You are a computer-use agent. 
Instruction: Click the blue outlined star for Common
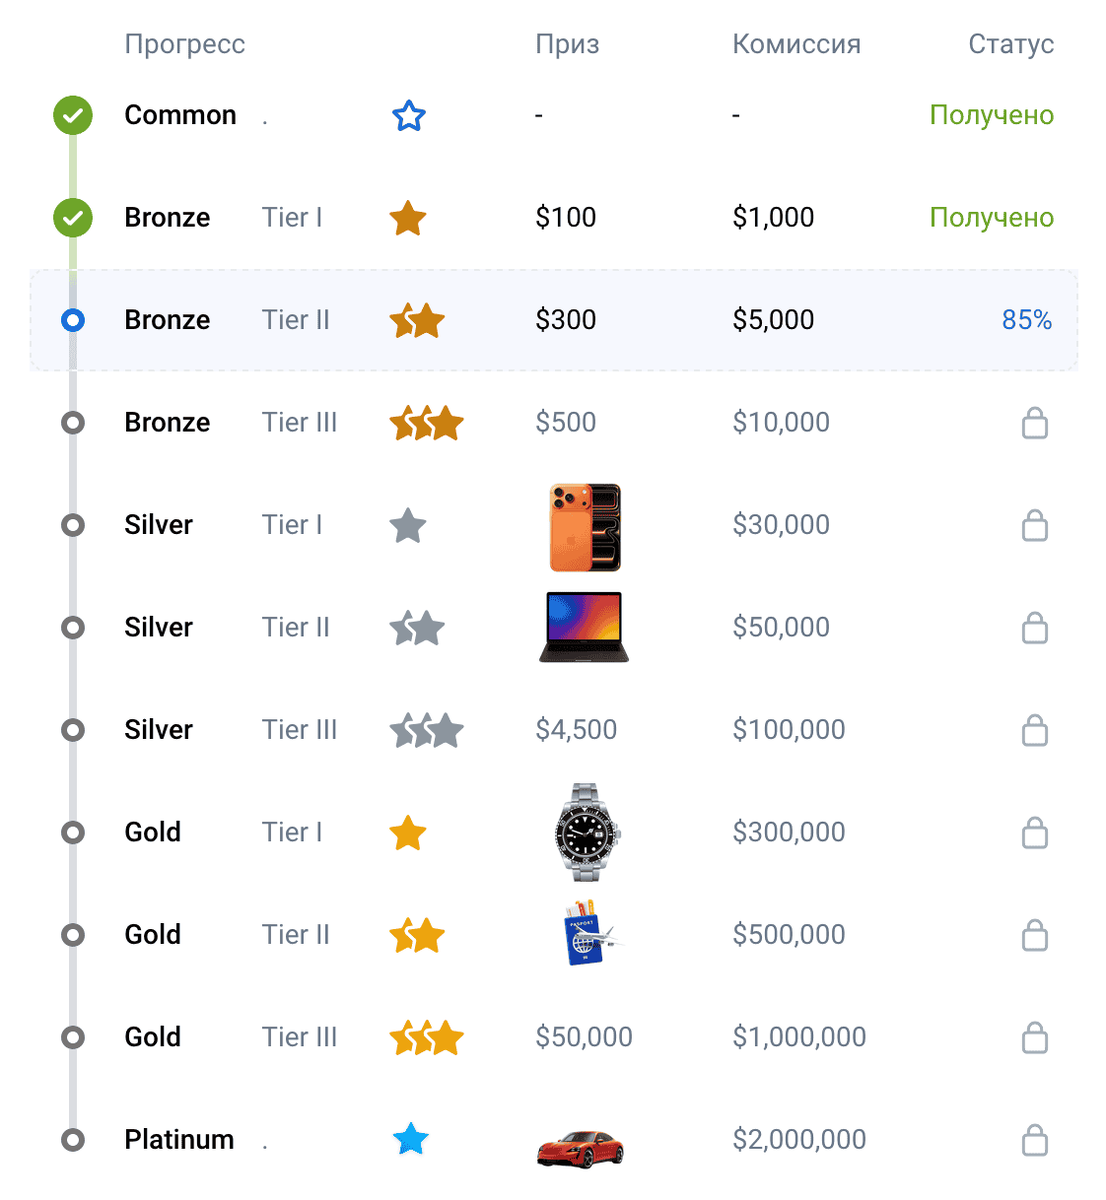coord(409,116)
